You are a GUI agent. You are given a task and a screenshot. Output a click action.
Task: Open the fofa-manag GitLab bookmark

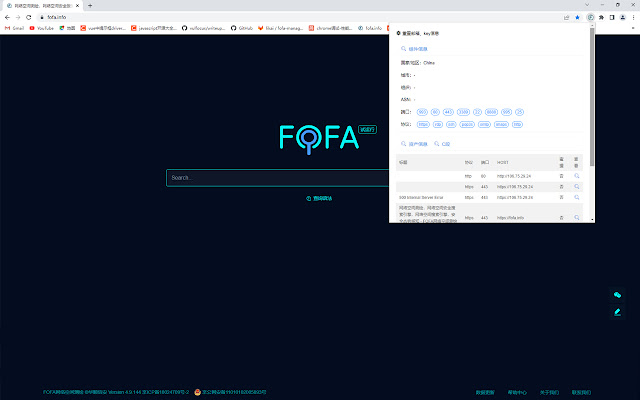(280, 28)
